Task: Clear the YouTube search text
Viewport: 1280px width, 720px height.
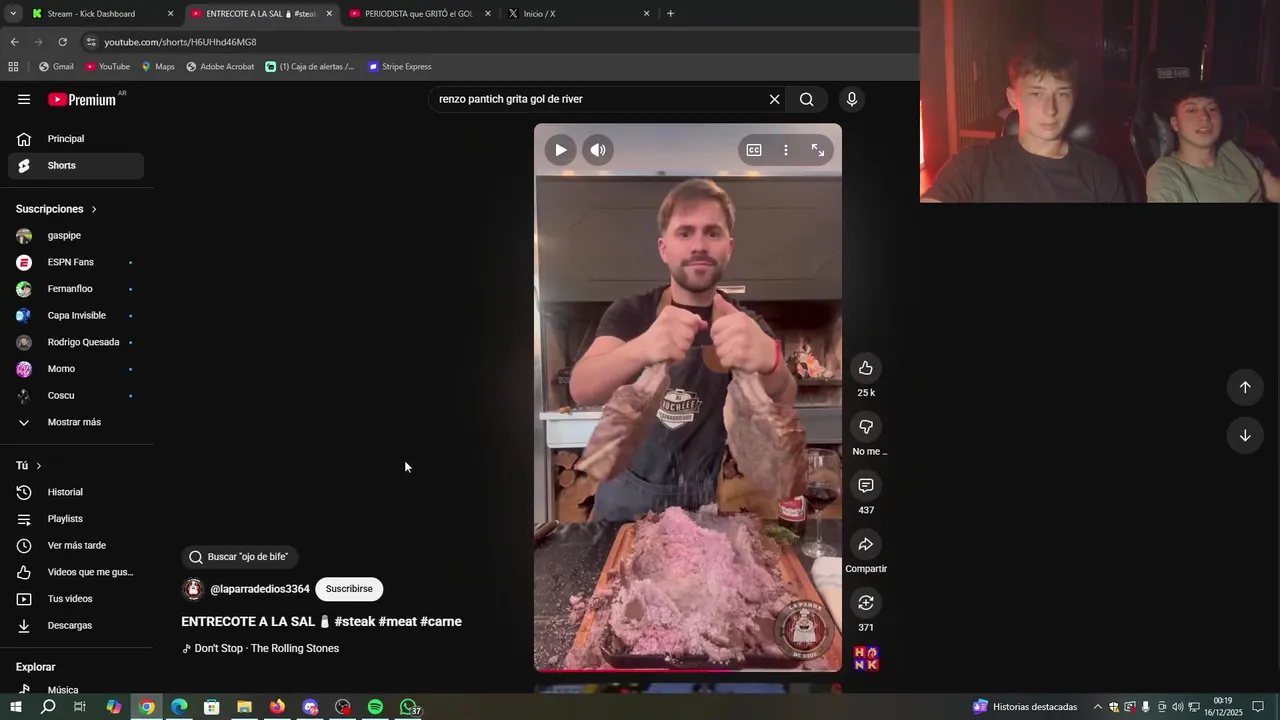Action: click(774, 99)
